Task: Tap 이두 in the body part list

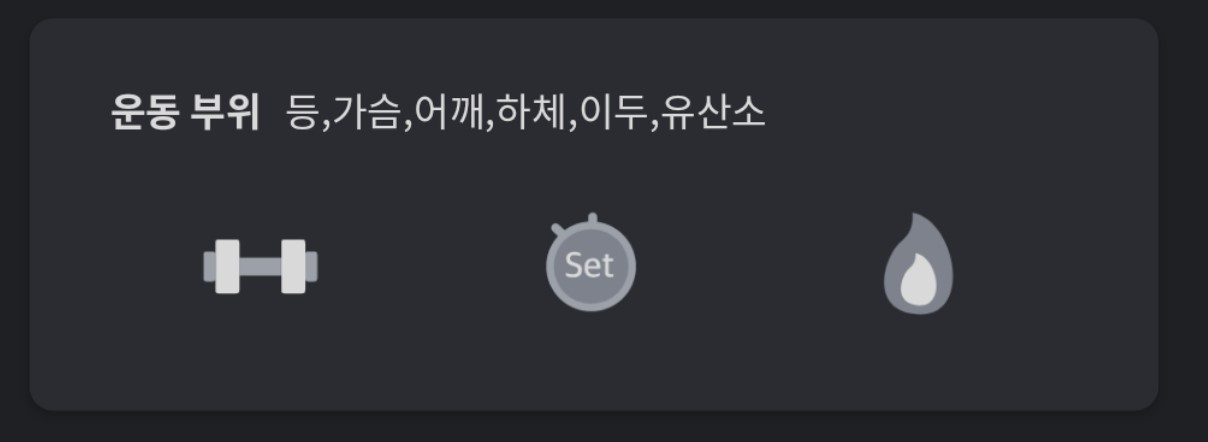Action: point(614,113)
